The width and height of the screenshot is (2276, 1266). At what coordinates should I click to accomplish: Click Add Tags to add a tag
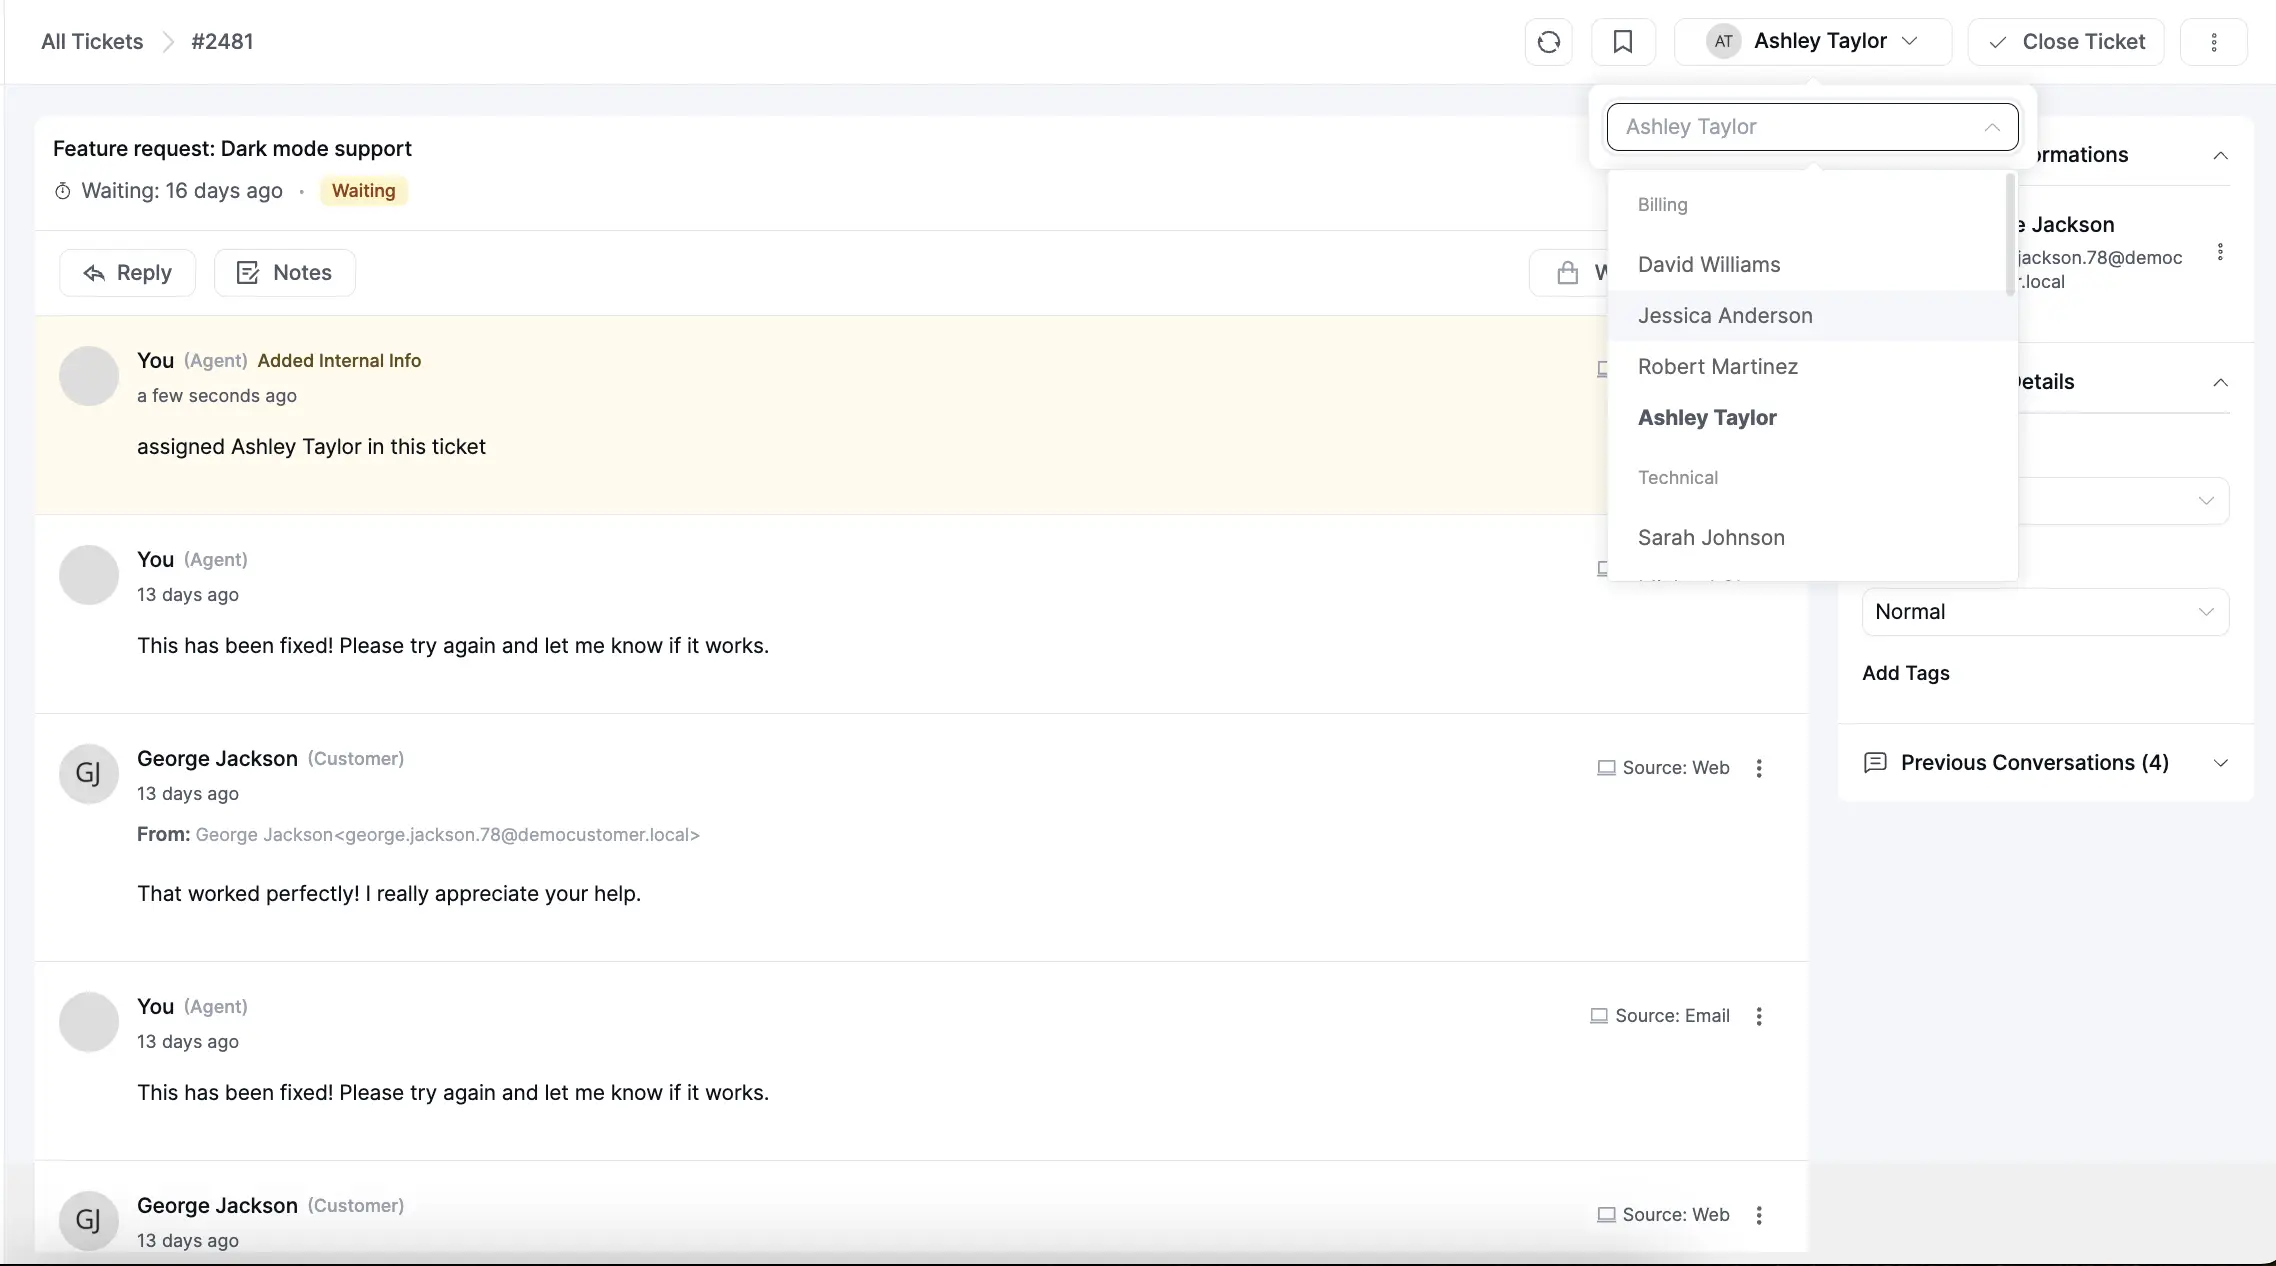(x=1905, y=672)
